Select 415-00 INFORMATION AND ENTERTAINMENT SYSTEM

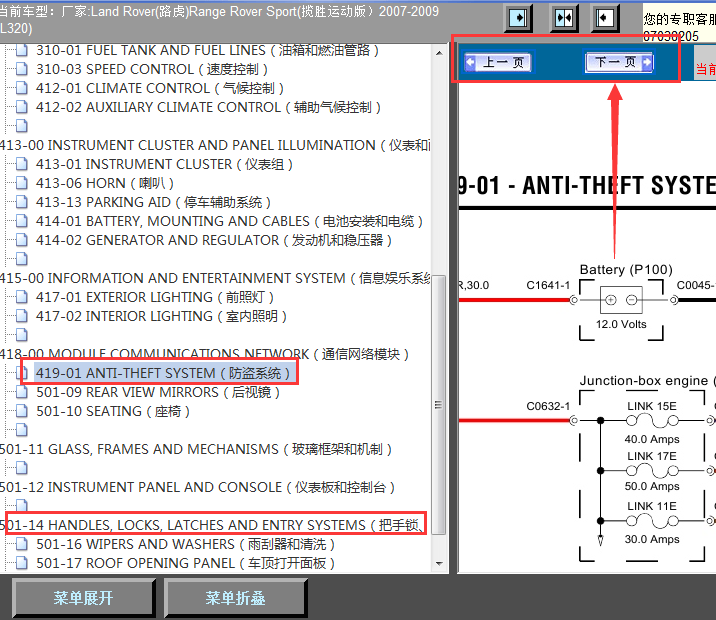click(x=215, y=278)
